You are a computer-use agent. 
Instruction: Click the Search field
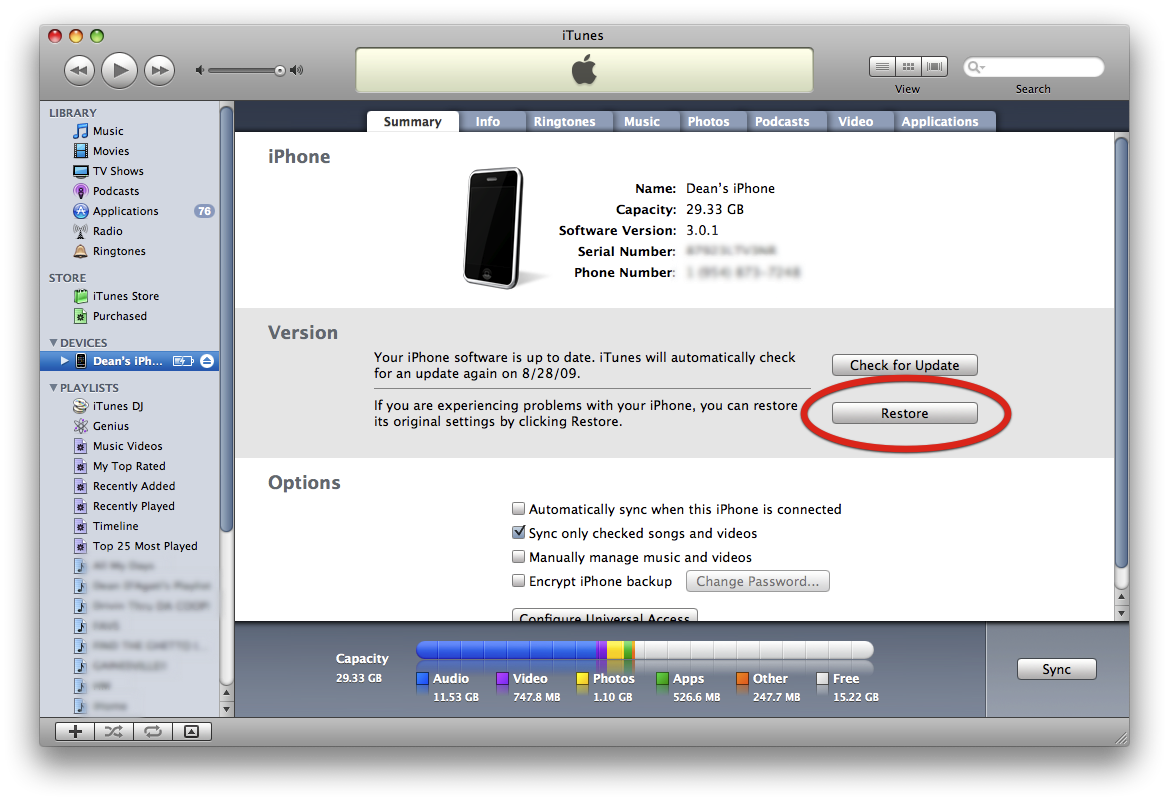pyautogui.click(x=1033, y=67)
